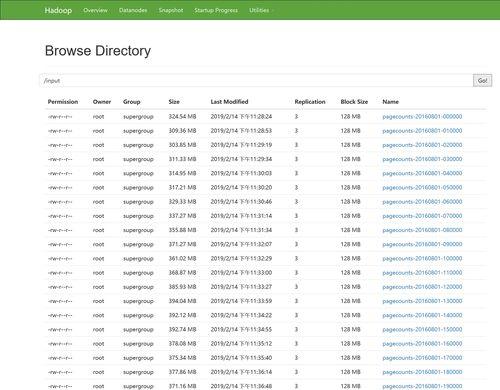Select the 337.27 MB size cell
500x390 pixels.
(182, 216)
